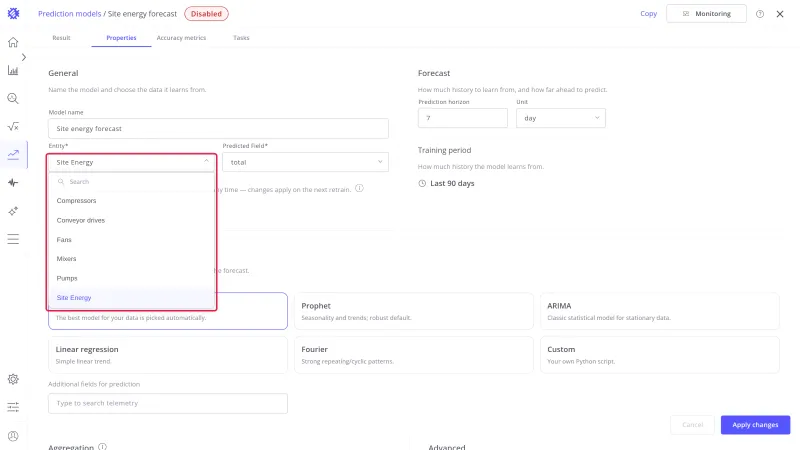Switch to the Result tab
The image size is (800, 450).
pyautogui.click(x=61, y=38)
